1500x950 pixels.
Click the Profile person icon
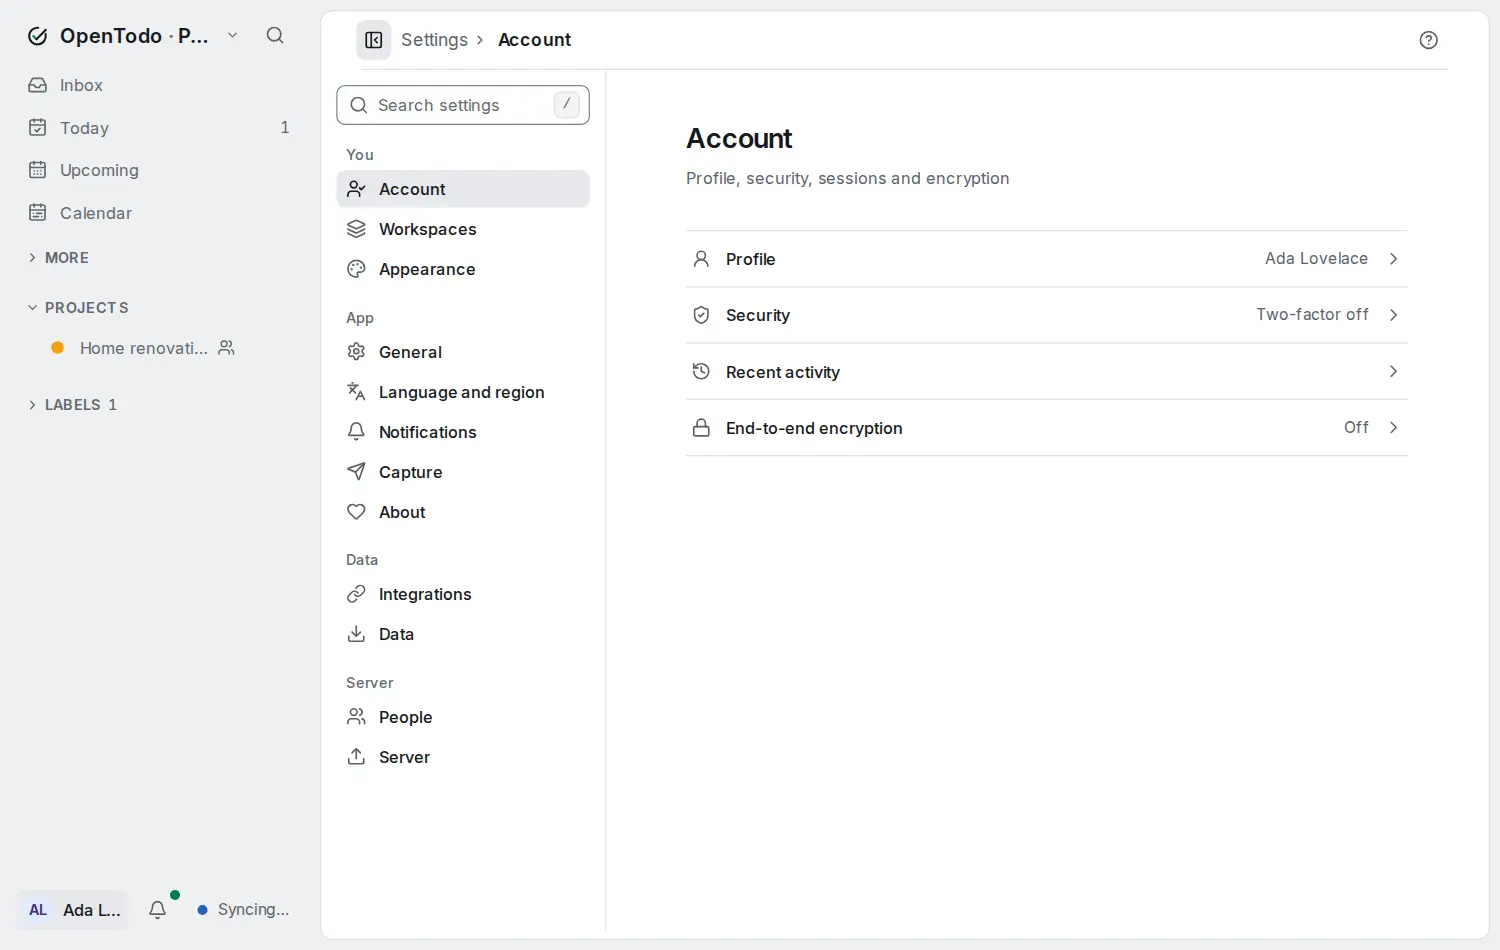tap(701, 259)
